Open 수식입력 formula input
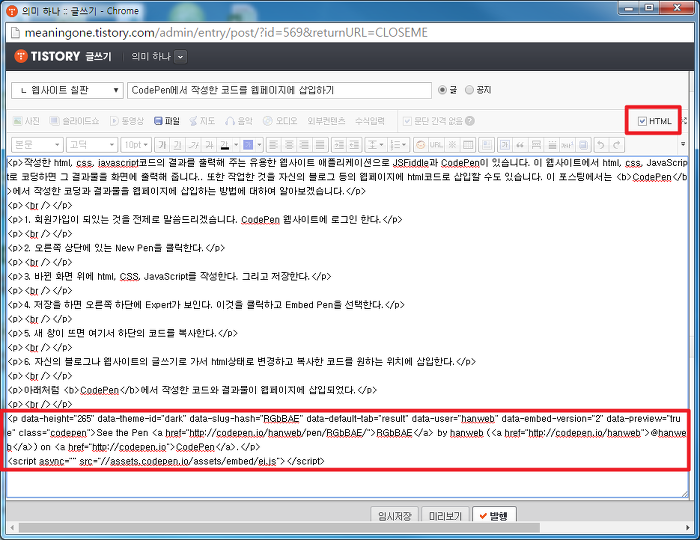700x540 pixels. (x=370, y=121)
